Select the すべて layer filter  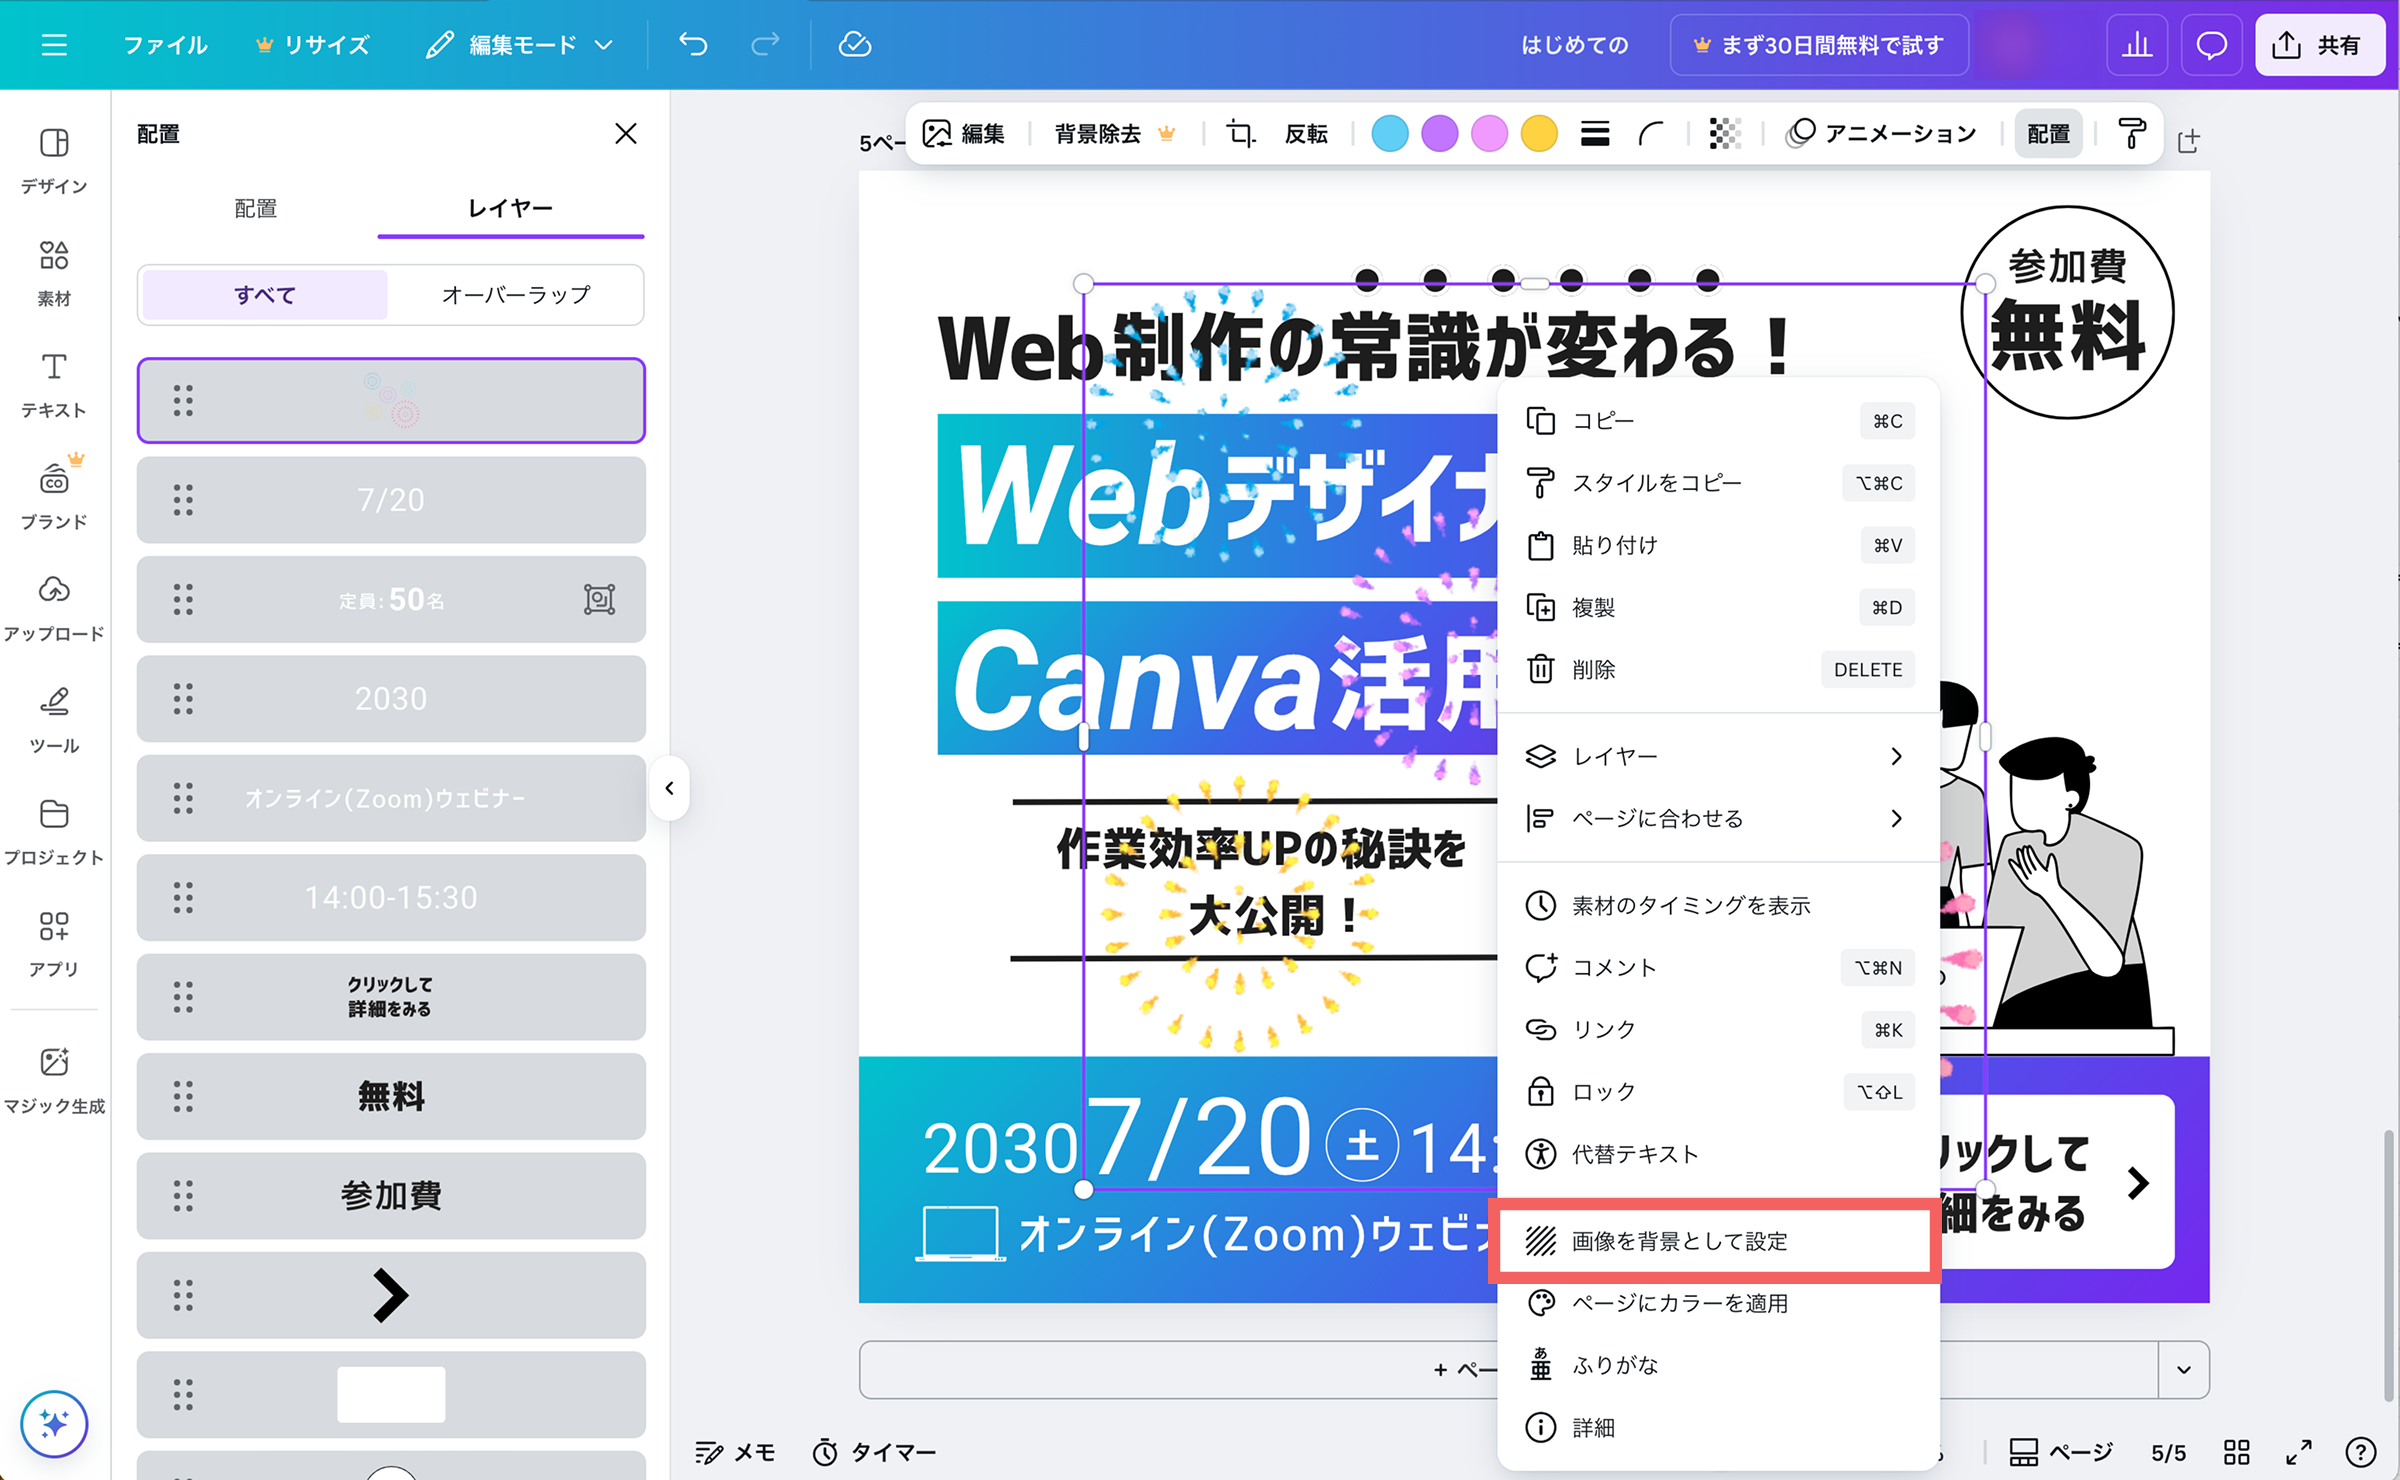click(265, 295)
